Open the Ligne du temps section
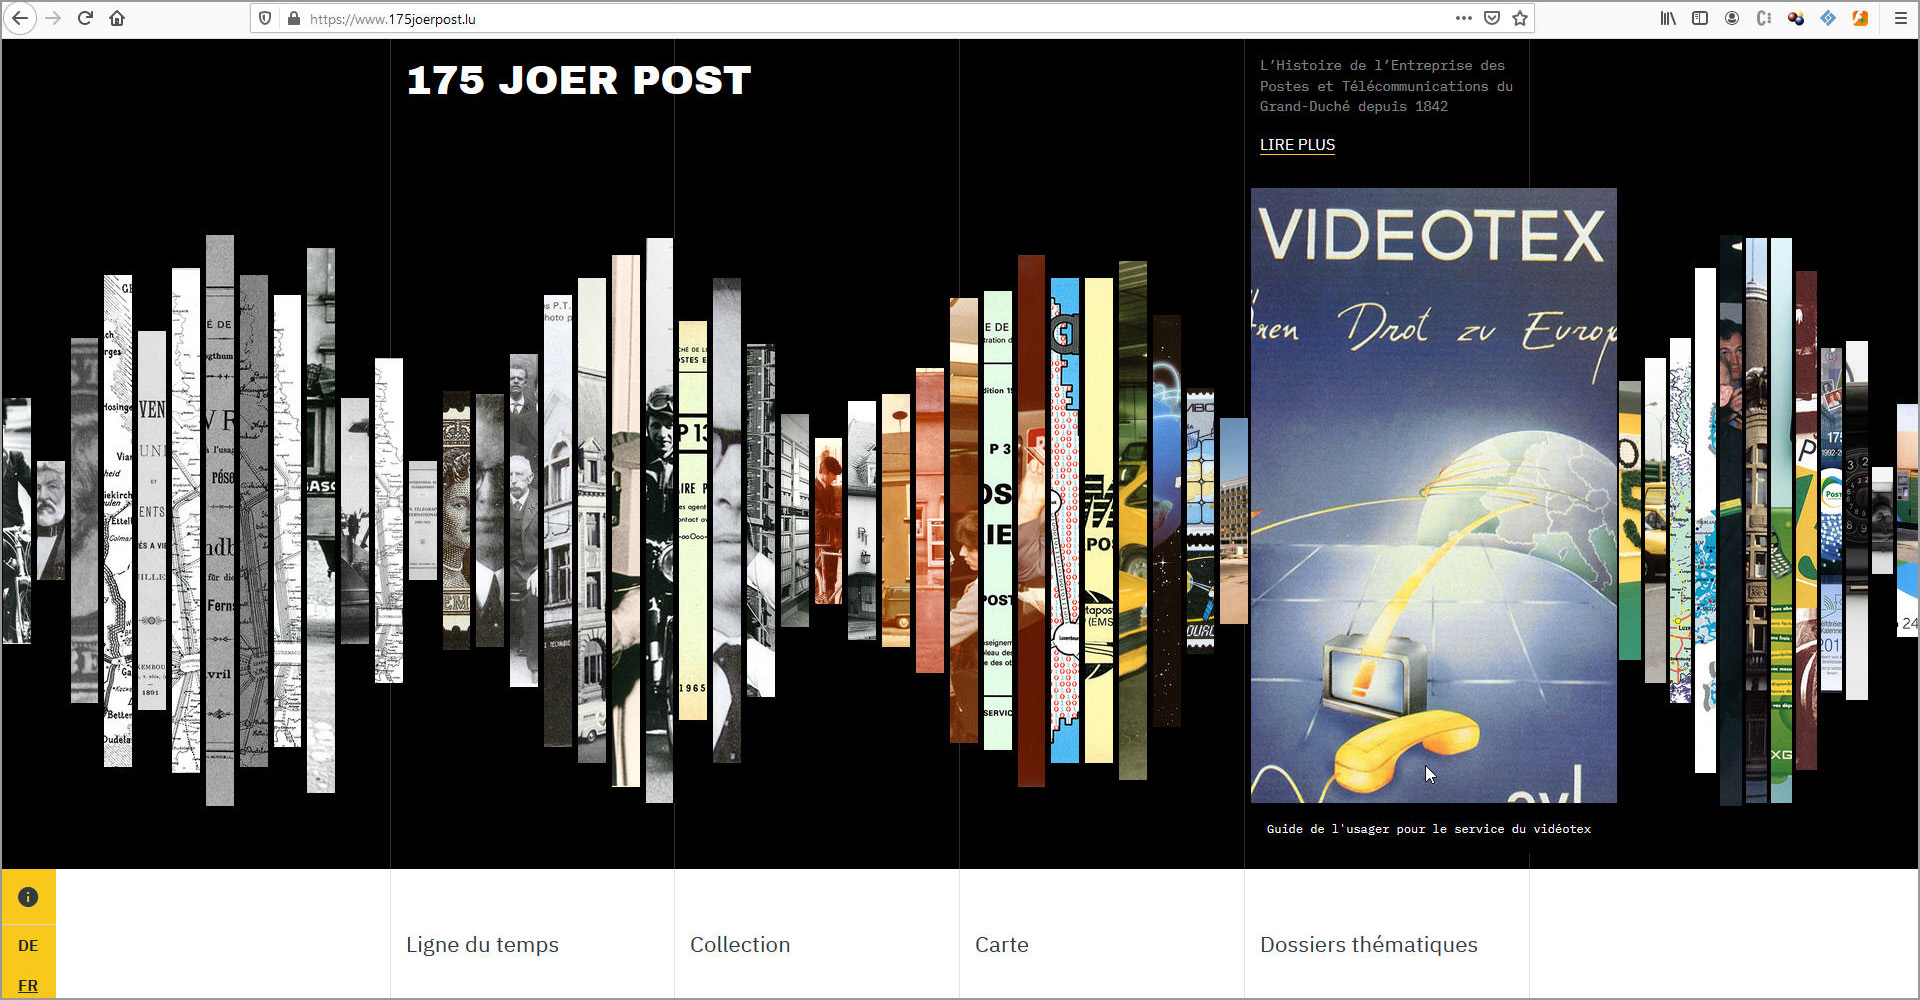This screenshot has width=1920, height=1000. [x=482, y=945]
